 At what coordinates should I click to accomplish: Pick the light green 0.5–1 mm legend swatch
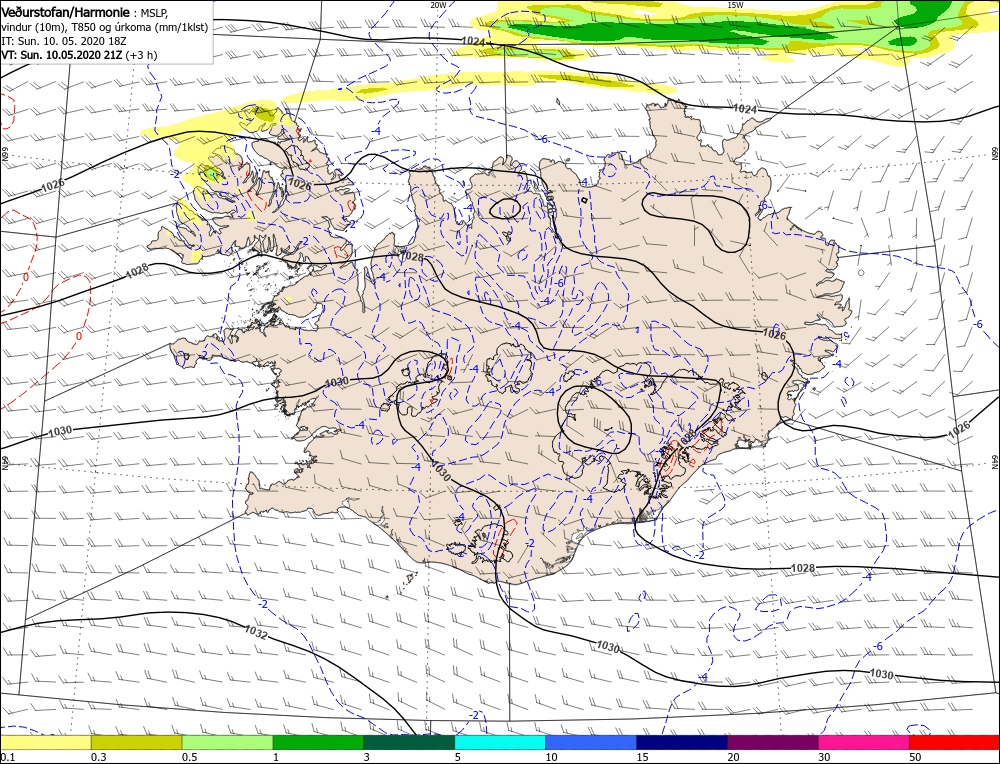click(x=228, y=743)
